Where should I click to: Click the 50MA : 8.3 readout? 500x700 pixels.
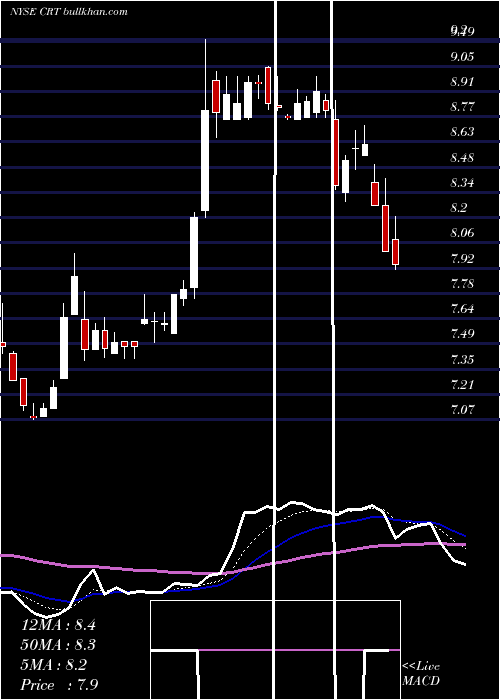click(58, 645)
